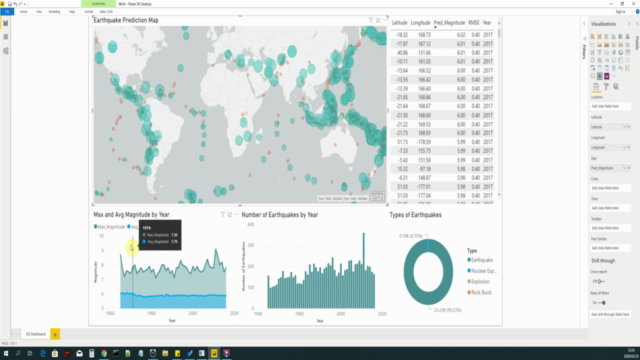Screen dimensions: 640x360
Task: Remove the Latitude field with its X
Action: point(629,127)
